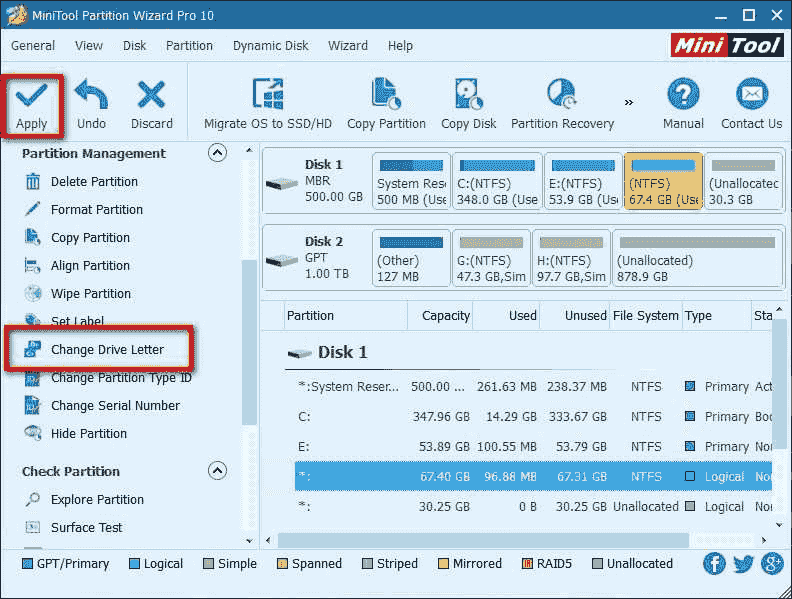Collapse the Partition Management section
The width and height of the screenshot is (792, 599).
click(216, 153)
